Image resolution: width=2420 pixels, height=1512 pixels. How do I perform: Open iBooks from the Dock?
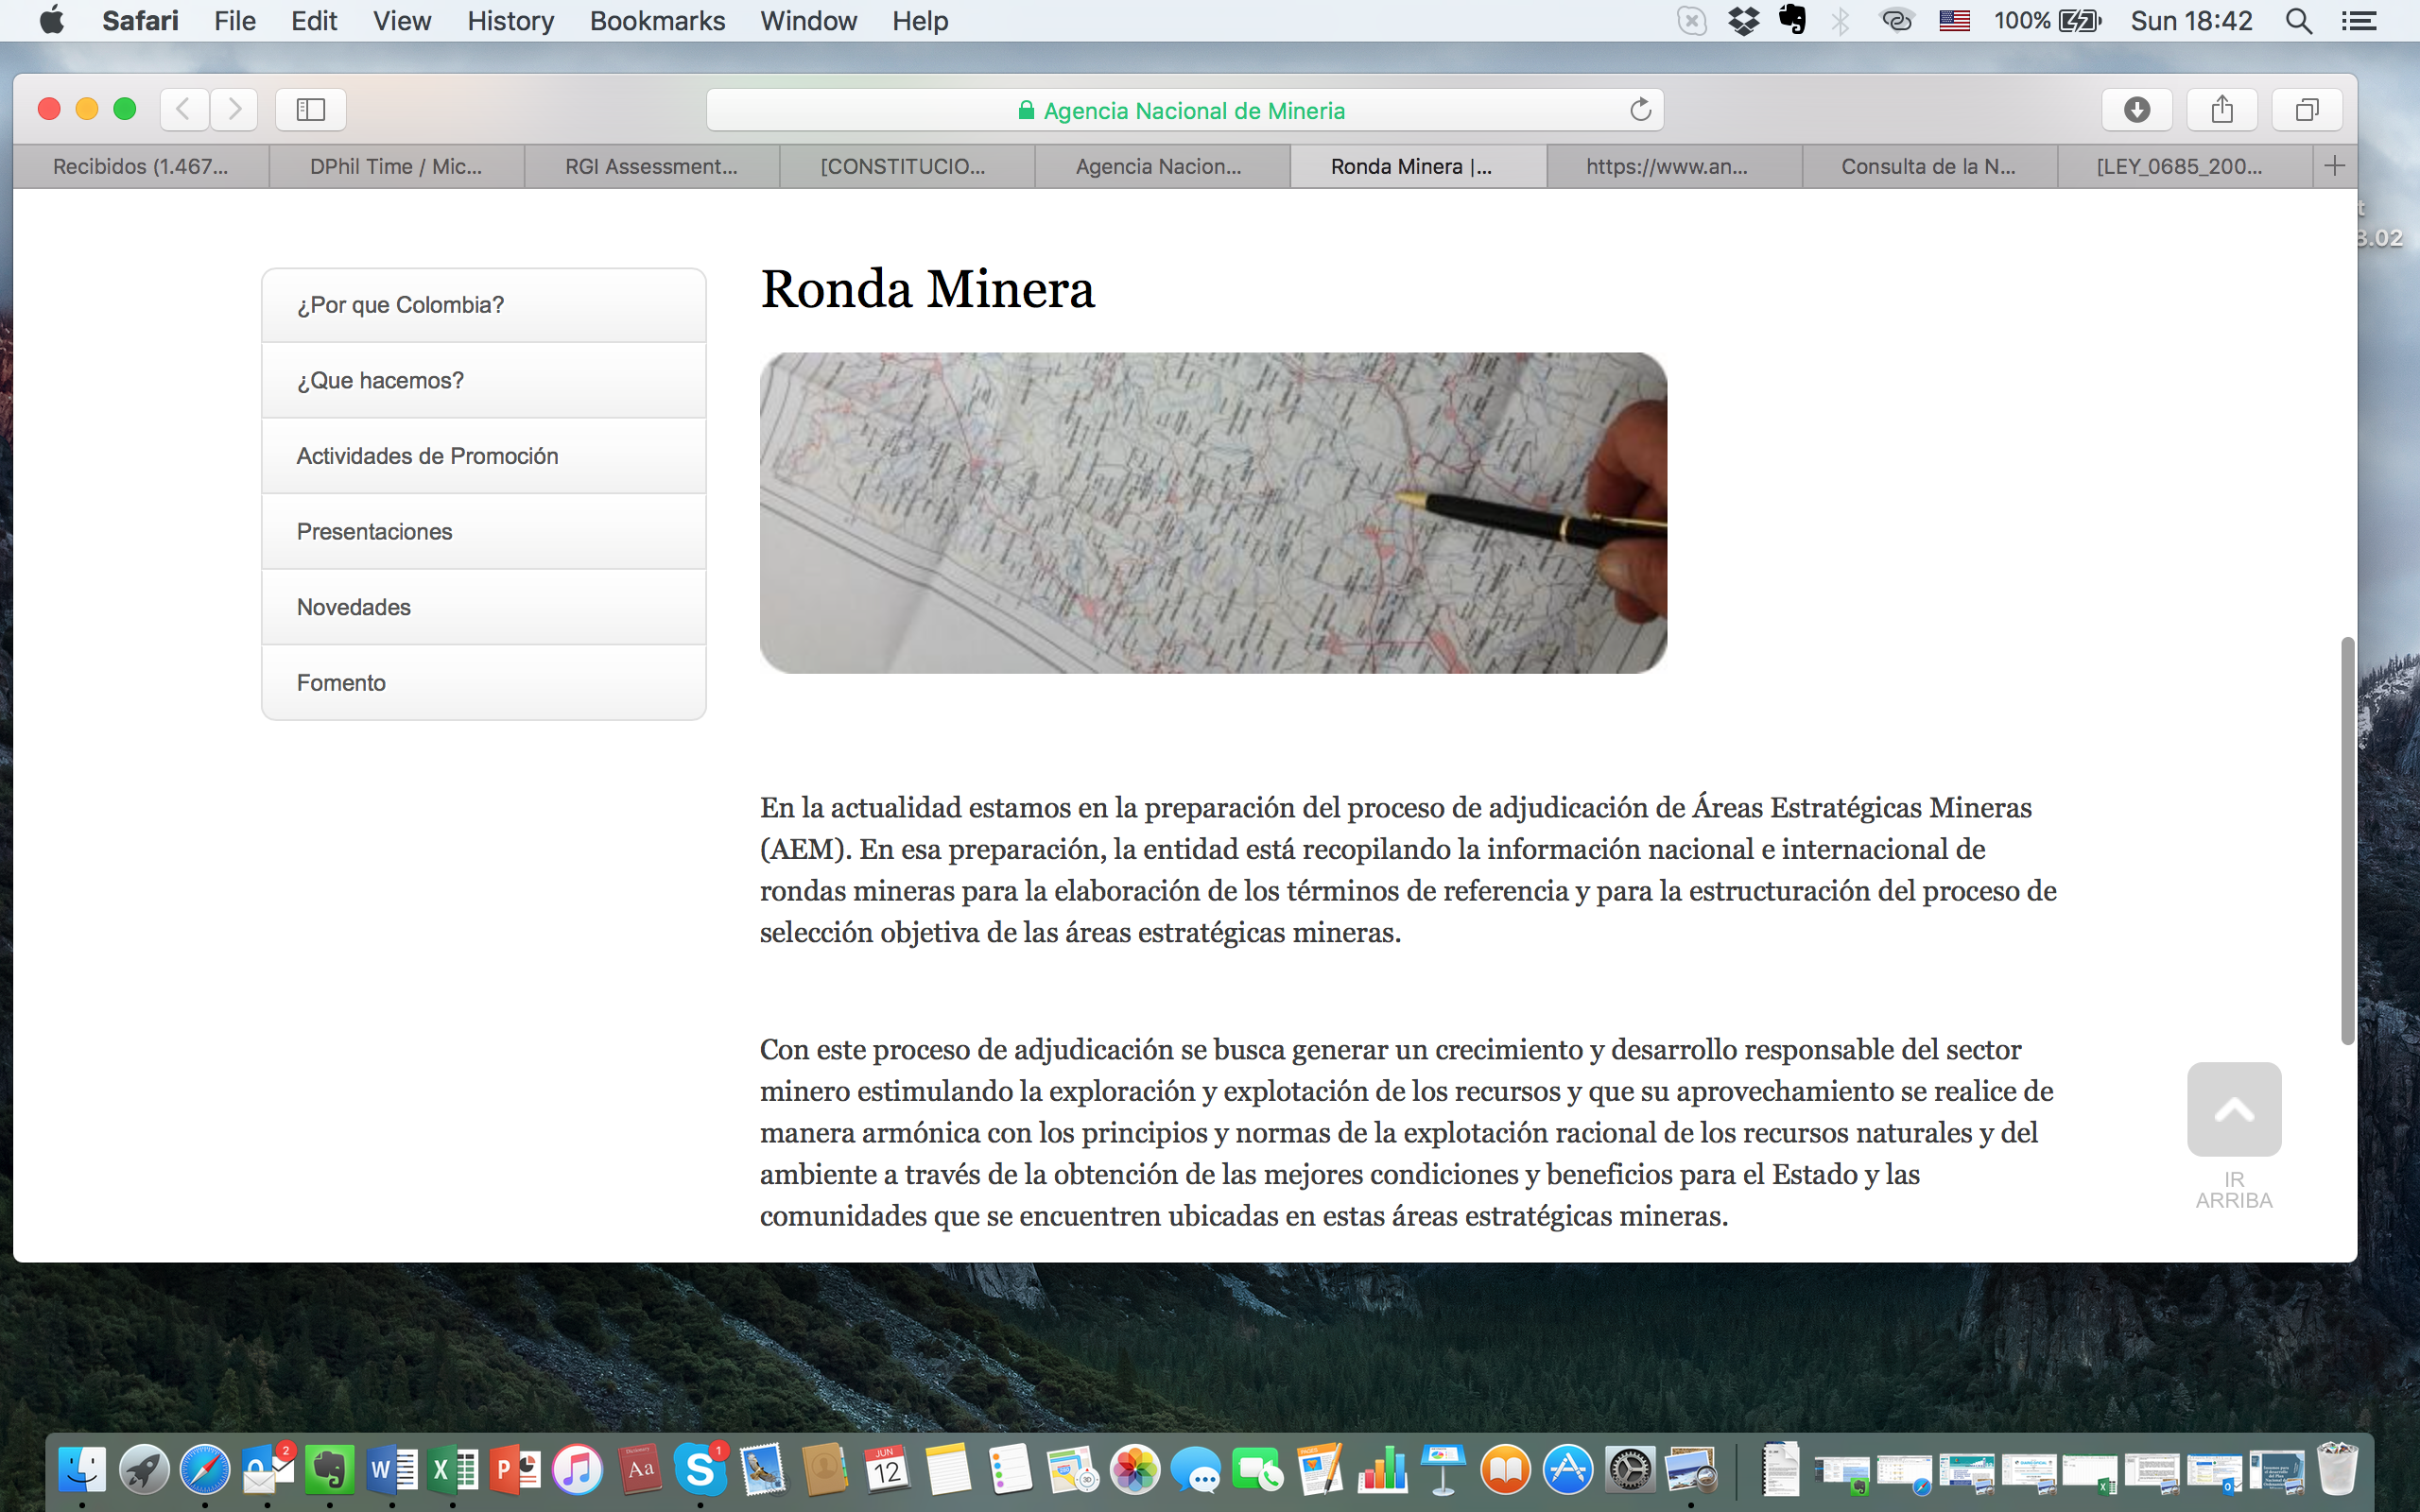(x=1505, y=1470)
